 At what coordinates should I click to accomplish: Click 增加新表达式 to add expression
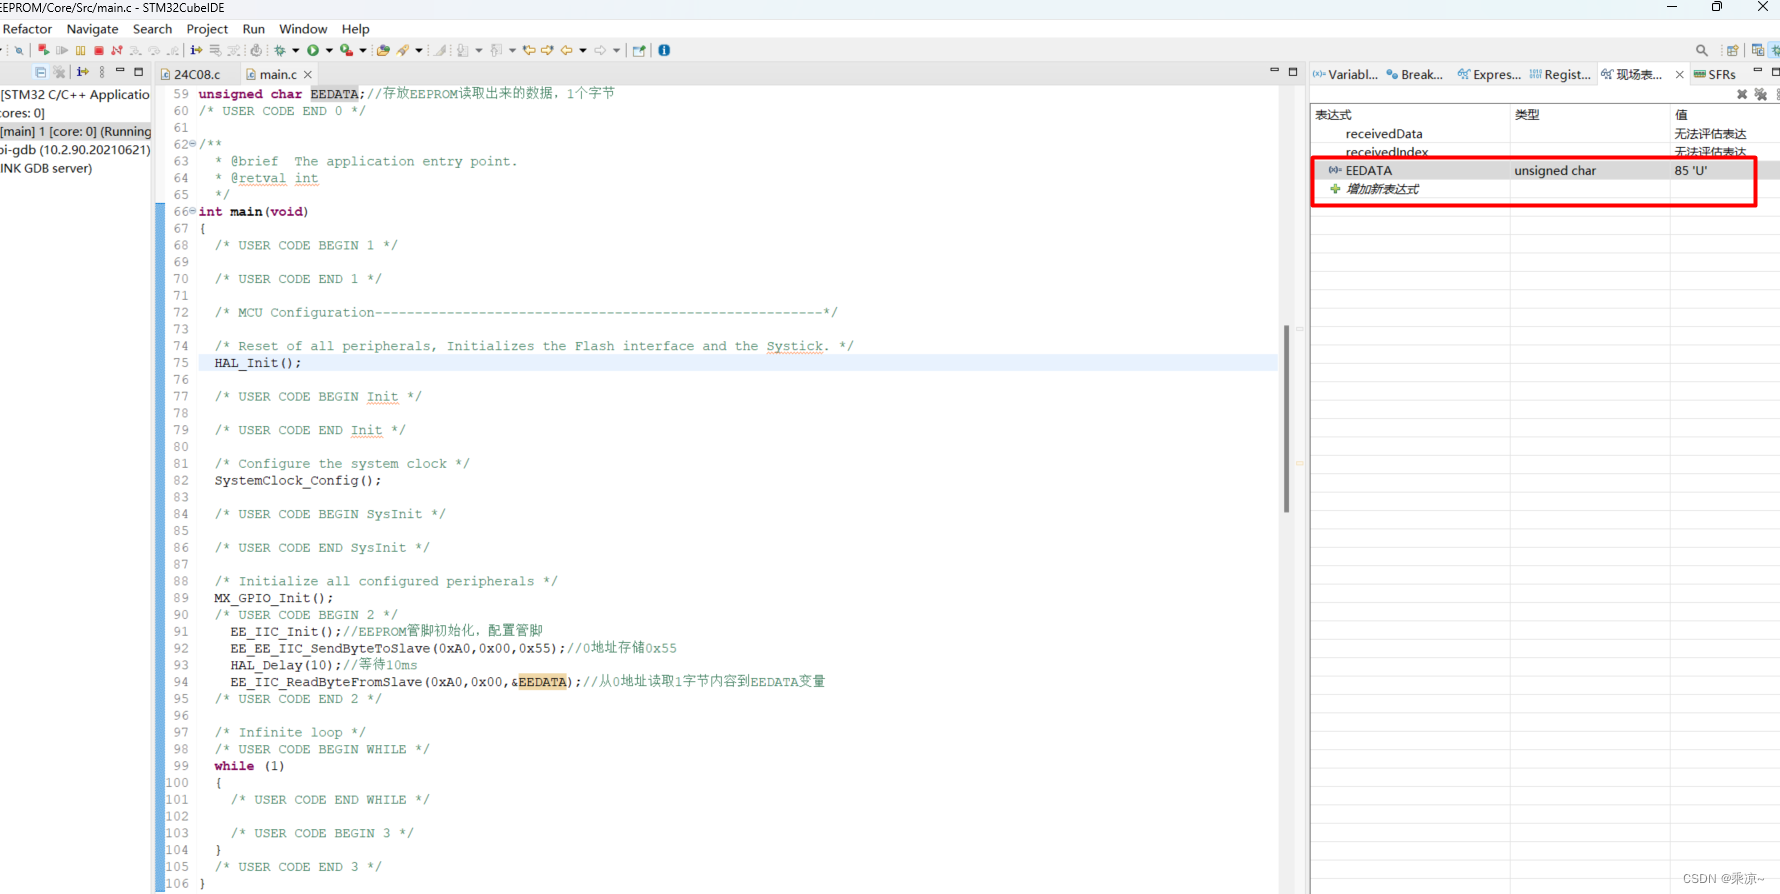tap(1382, 189)
